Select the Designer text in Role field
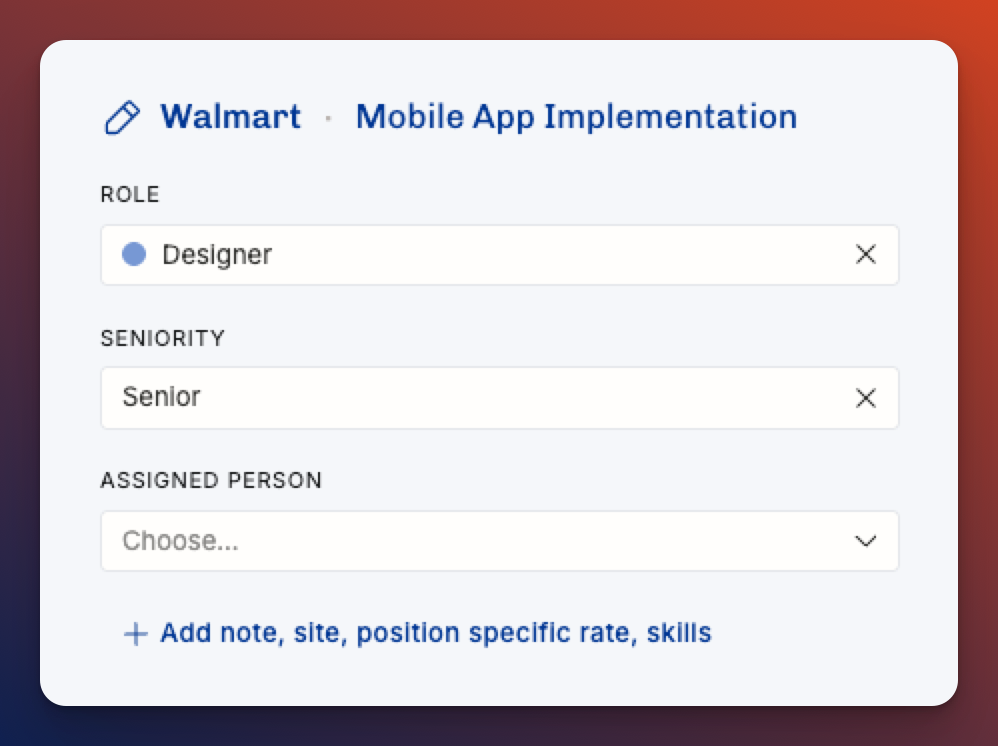The image size is (998, 746). click(217, 255)
